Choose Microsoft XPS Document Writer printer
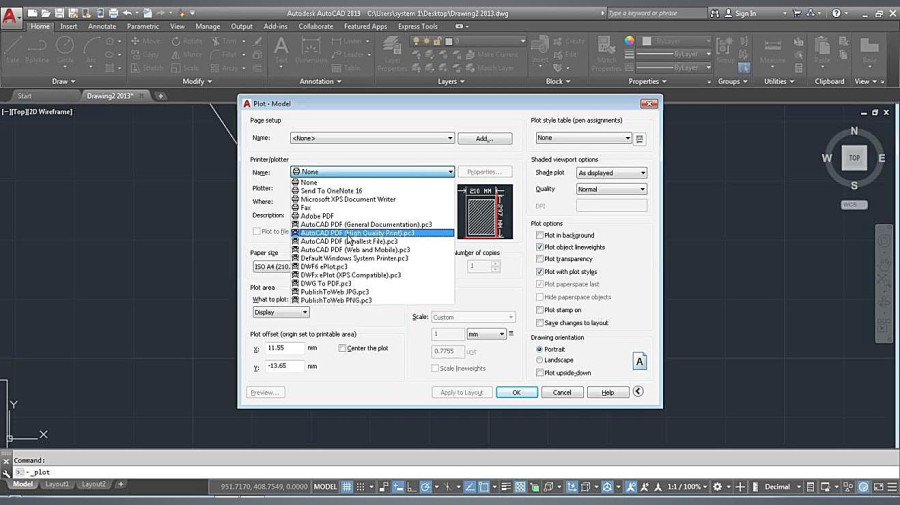900x505 pixels. [372, 199]
